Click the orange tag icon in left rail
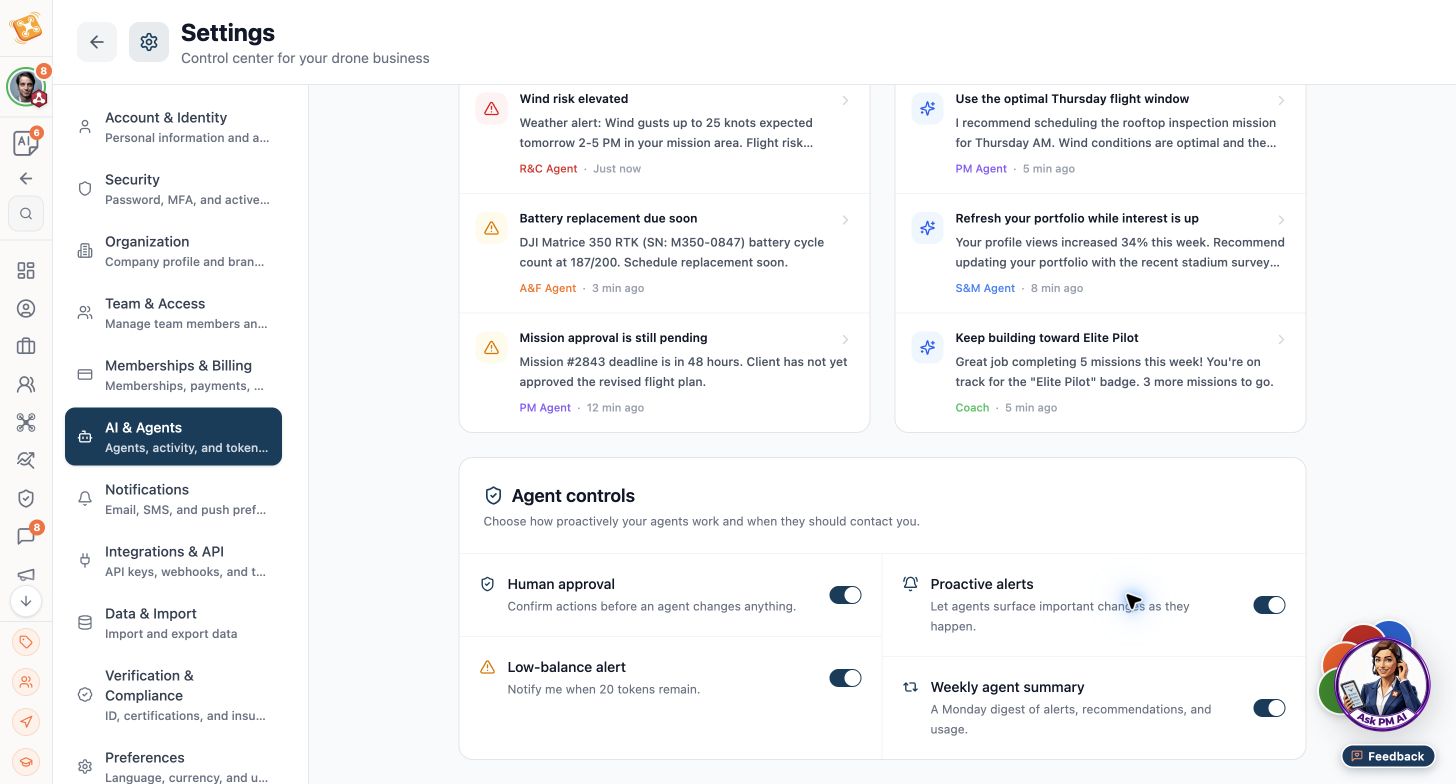 [26, 642]
